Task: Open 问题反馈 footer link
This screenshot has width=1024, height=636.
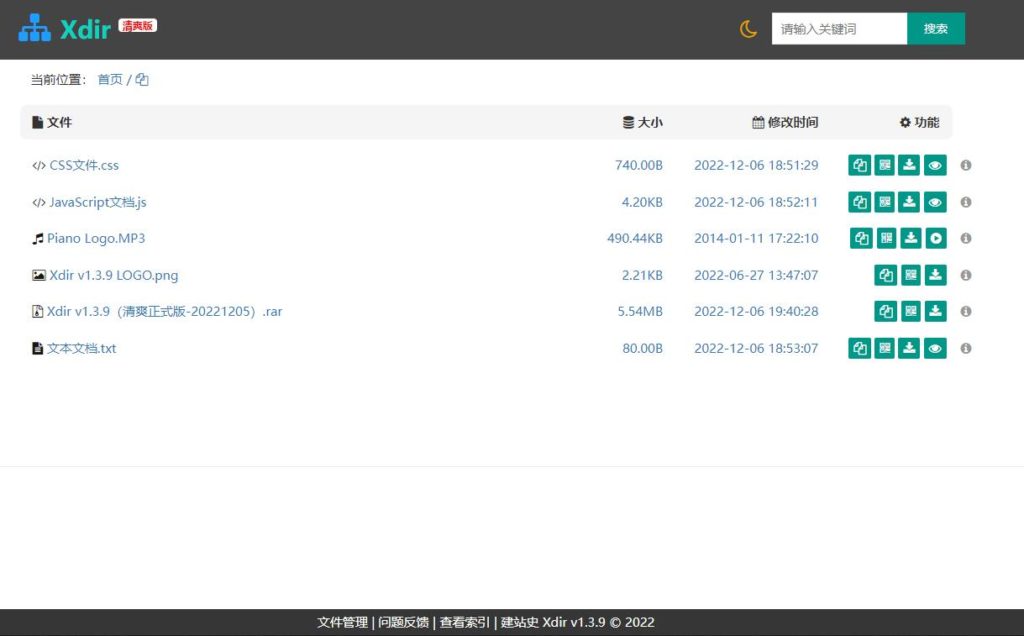Action: tap(403, 622)
